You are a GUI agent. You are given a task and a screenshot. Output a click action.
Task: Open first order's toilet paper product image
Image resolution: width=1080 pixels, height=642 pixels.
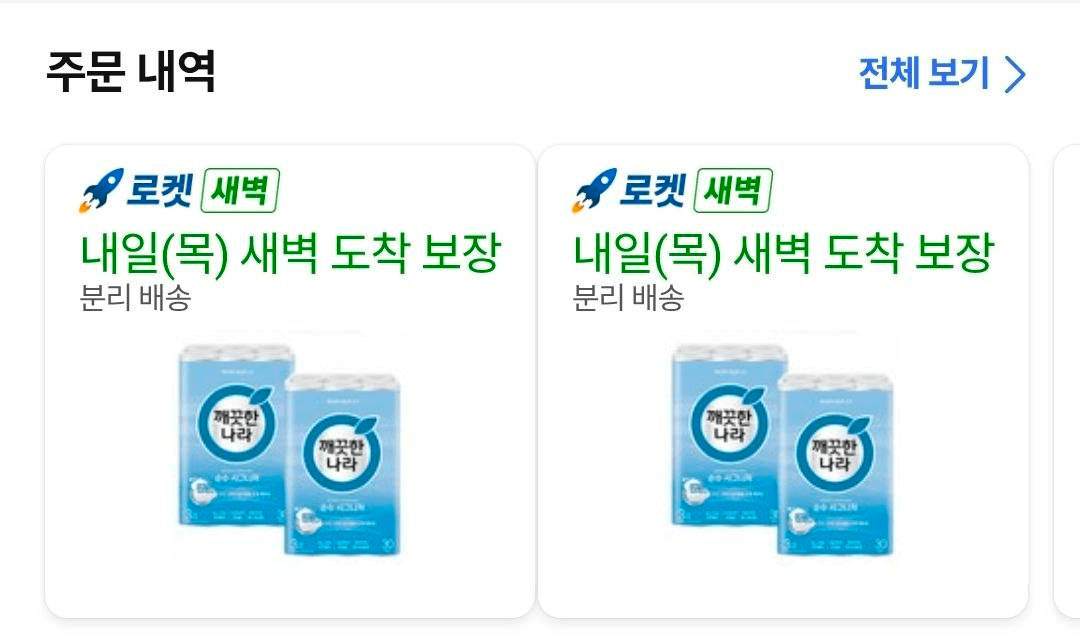click(290, 449)
